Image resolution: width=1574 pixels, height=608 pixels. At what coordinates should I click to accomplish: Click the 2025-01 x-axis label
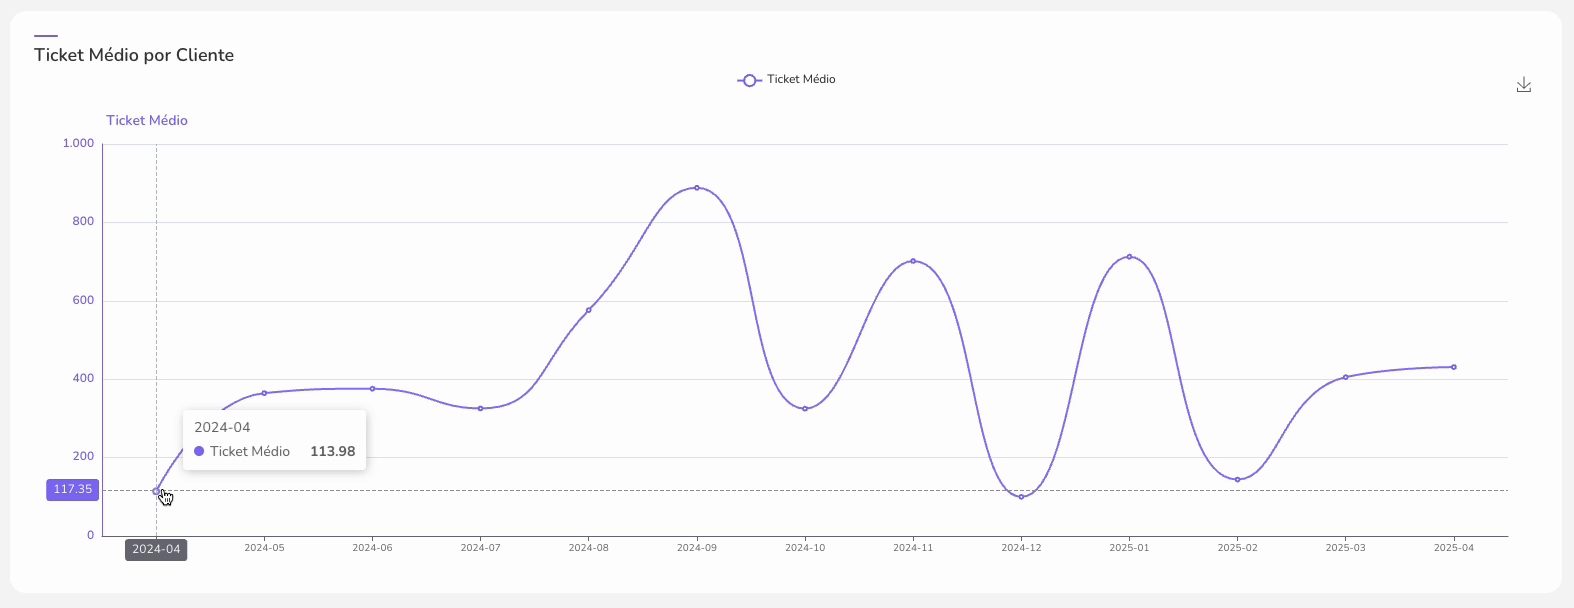tap(1129, 548)
